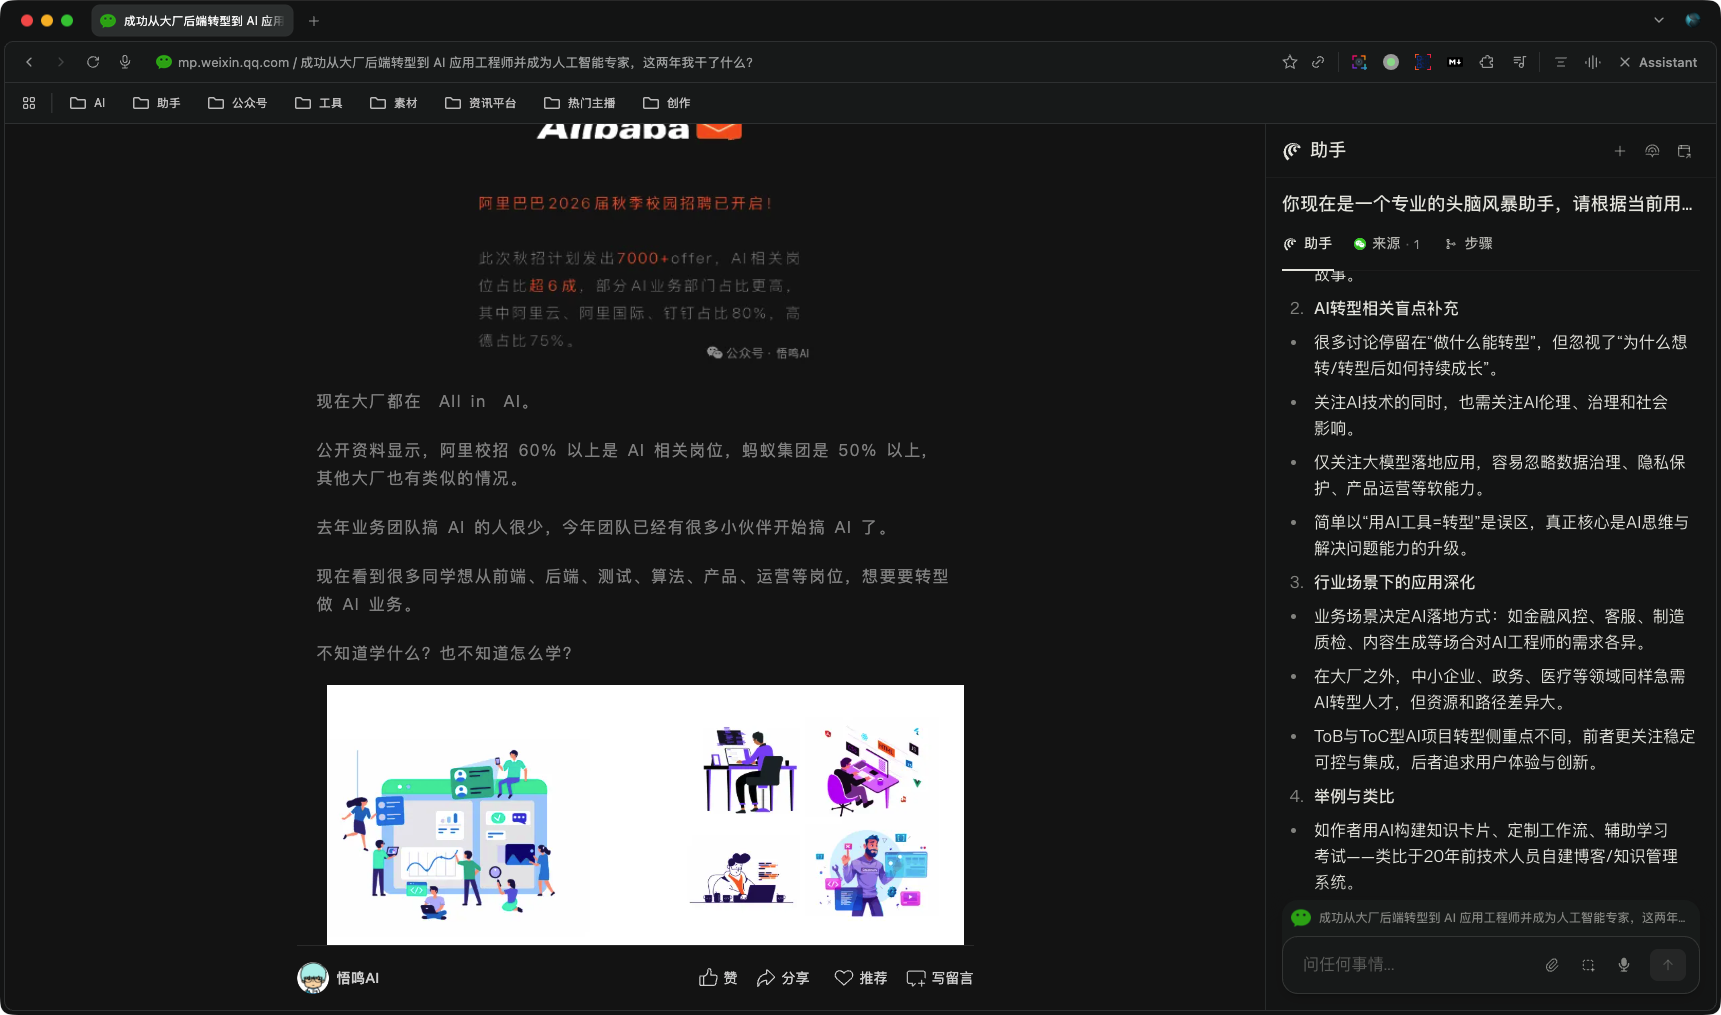Click the centered-lines reader icon in toolbar
Viewport: 1721px width, 1015px height.
click(1560, 62)
